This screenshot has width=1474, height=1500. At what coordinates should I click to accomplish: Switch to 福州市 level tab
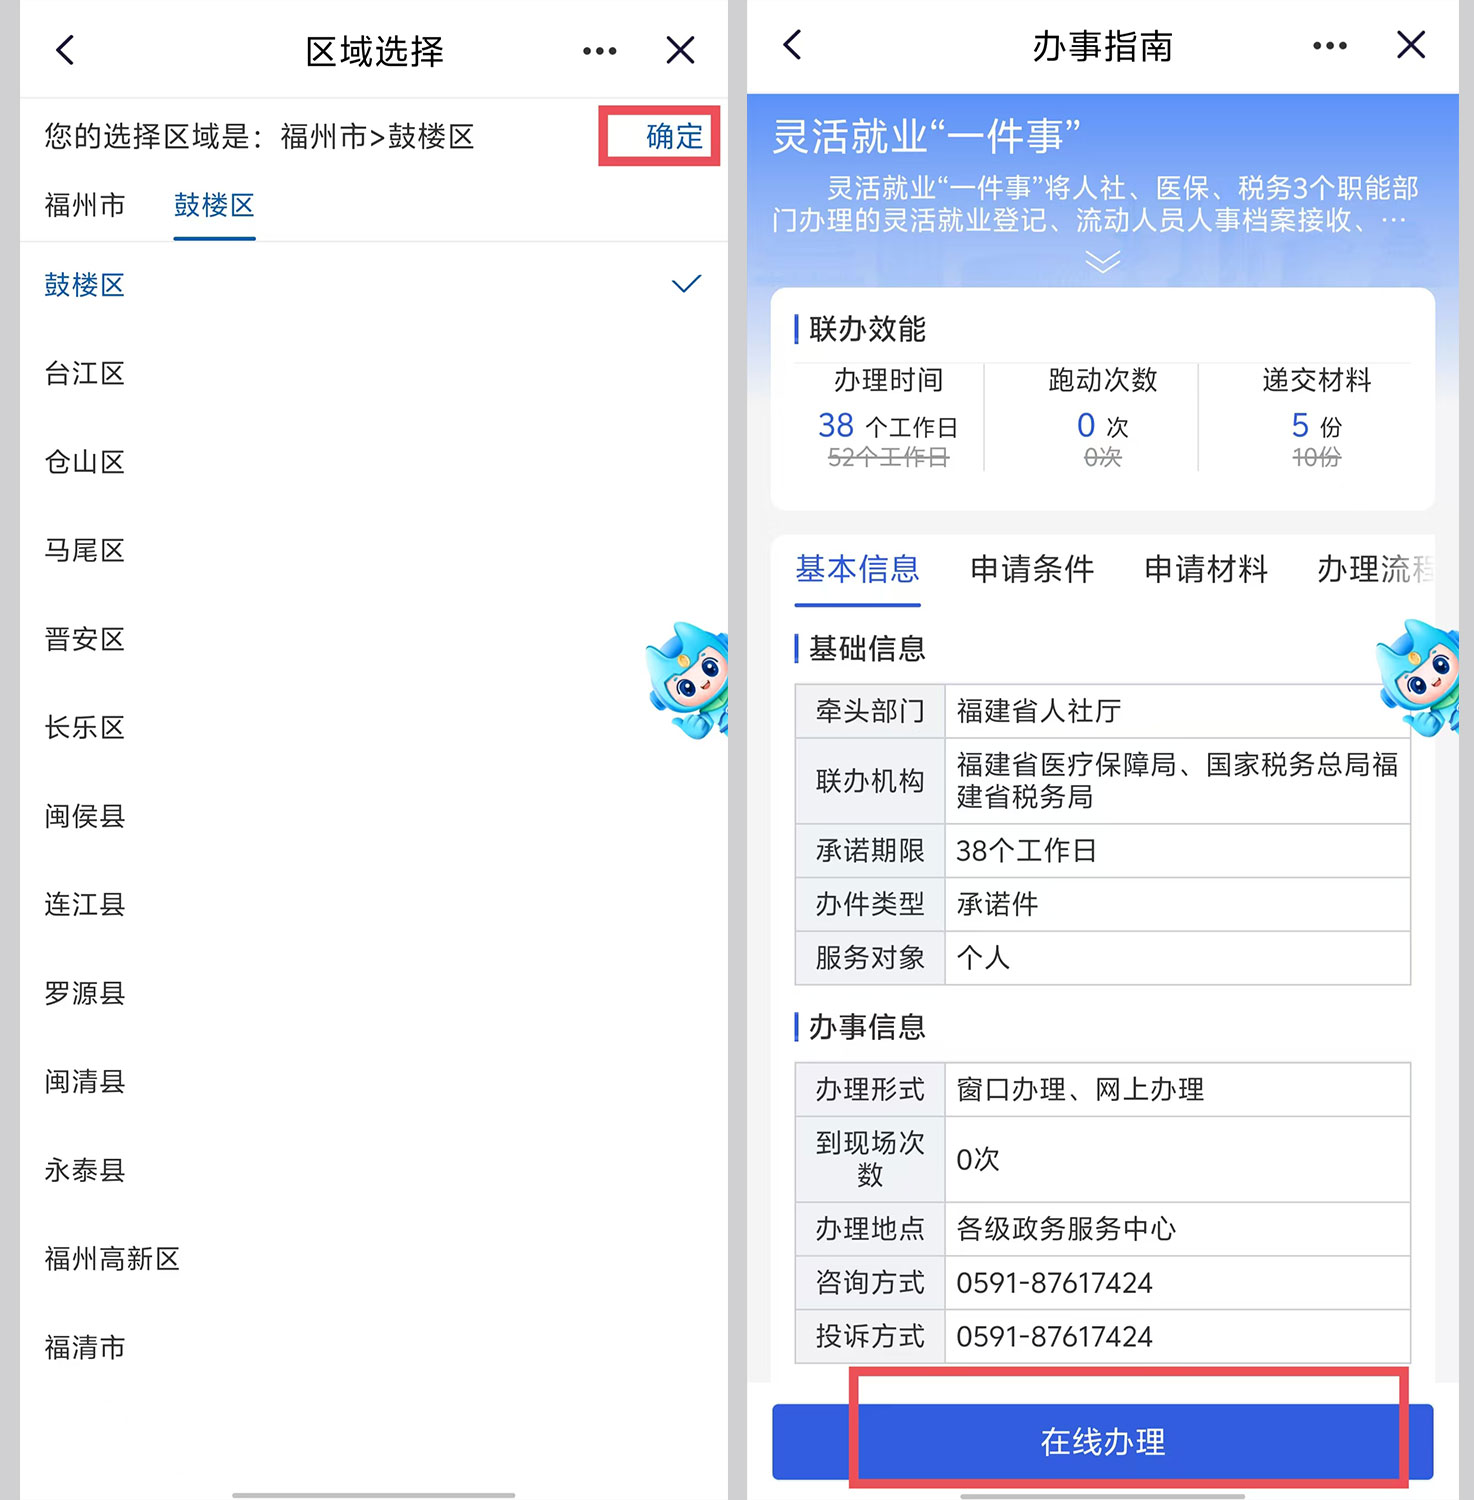point(85,205)
